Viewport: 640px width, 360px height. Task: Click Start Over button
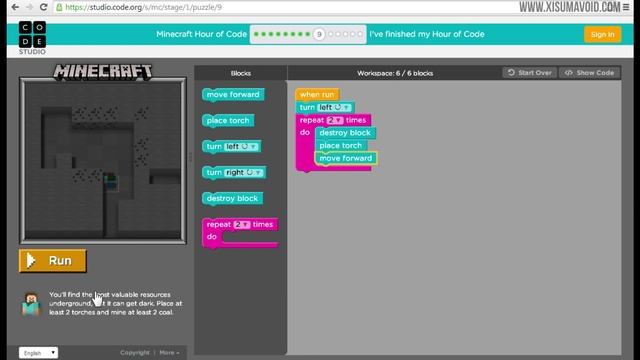(529, 73)
